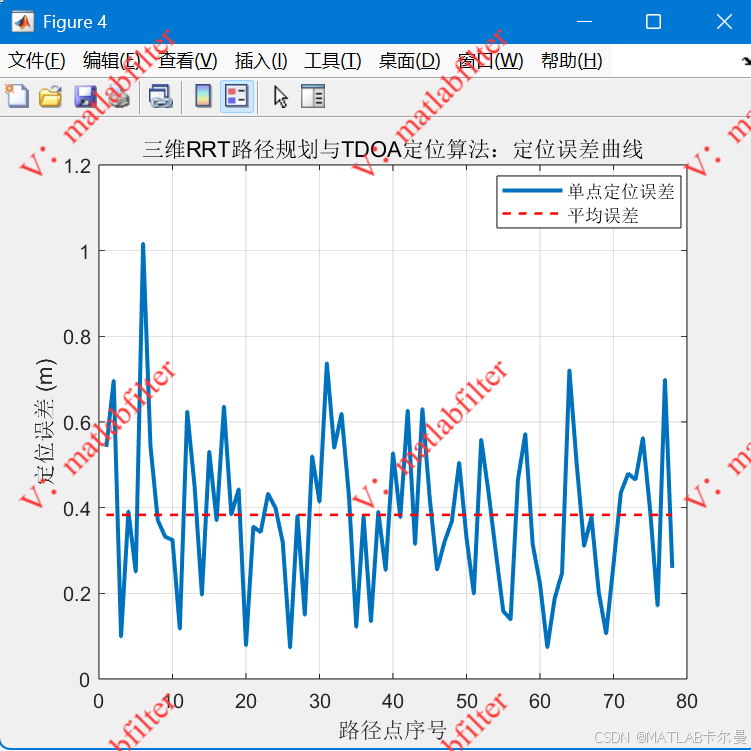Click the MATLAB logo in title bar

23,22
